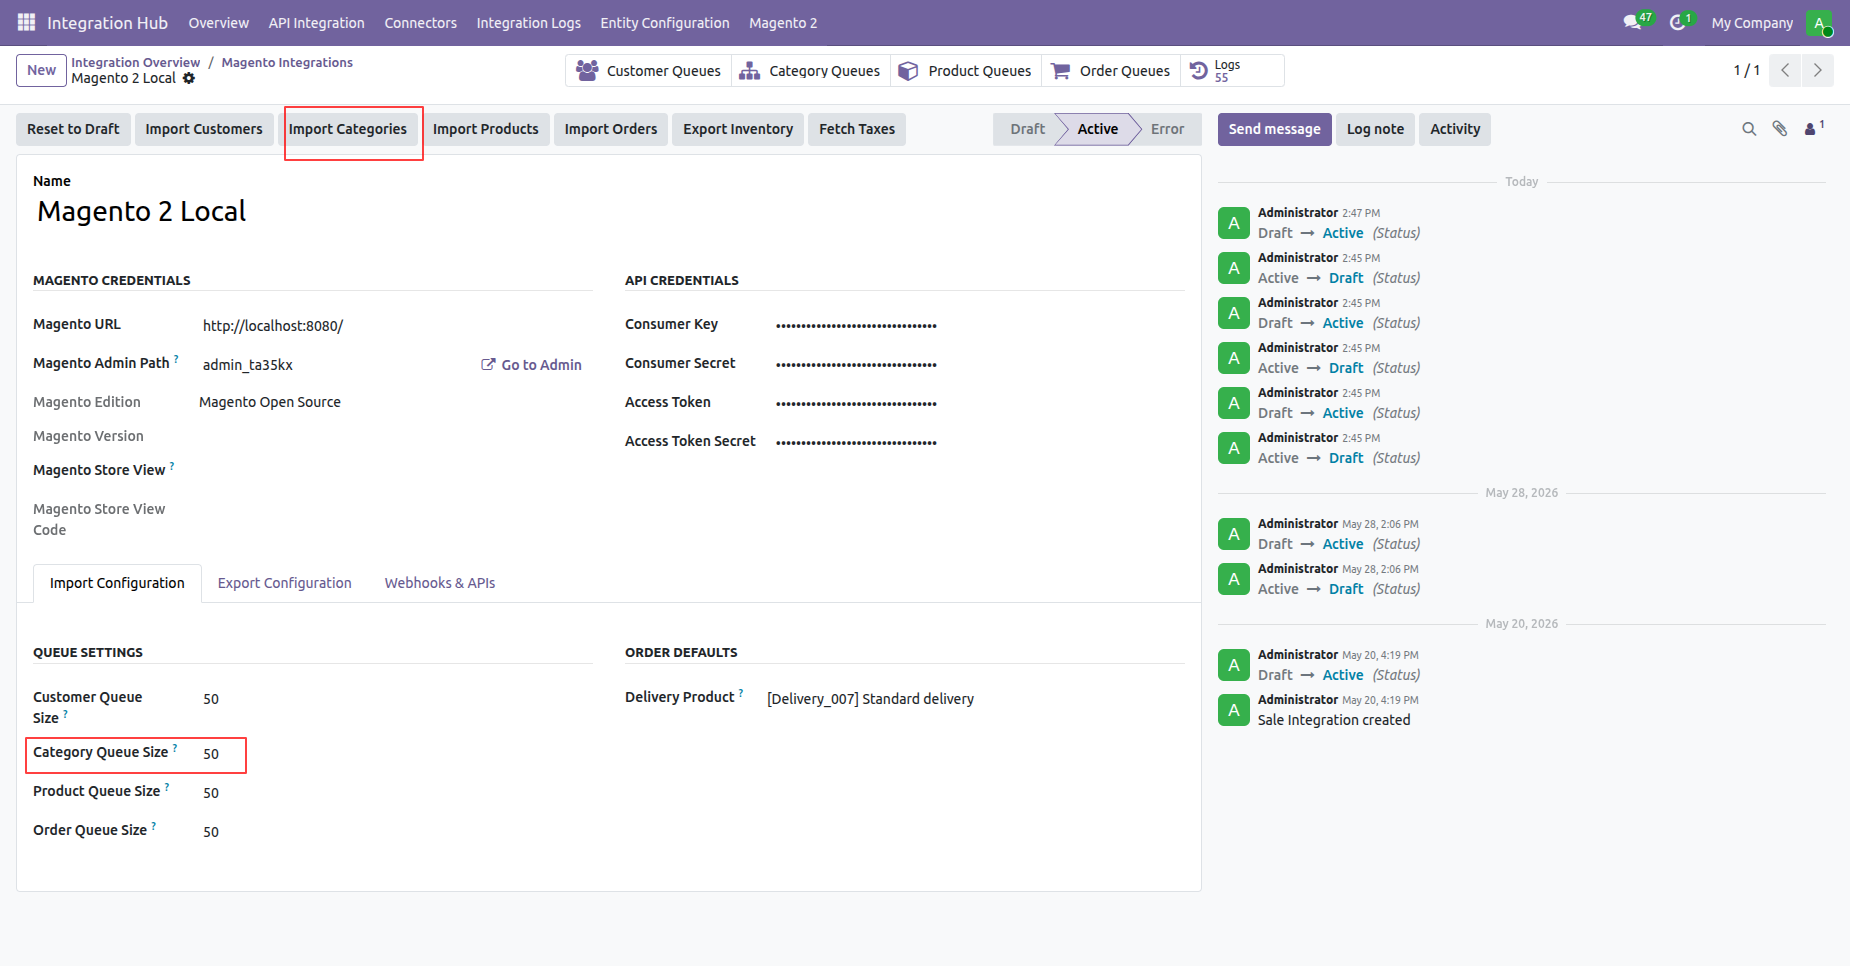Screen dimensions: 1850x966
Task: Click the Fetch Taxes button
Action: pos(857,129)
